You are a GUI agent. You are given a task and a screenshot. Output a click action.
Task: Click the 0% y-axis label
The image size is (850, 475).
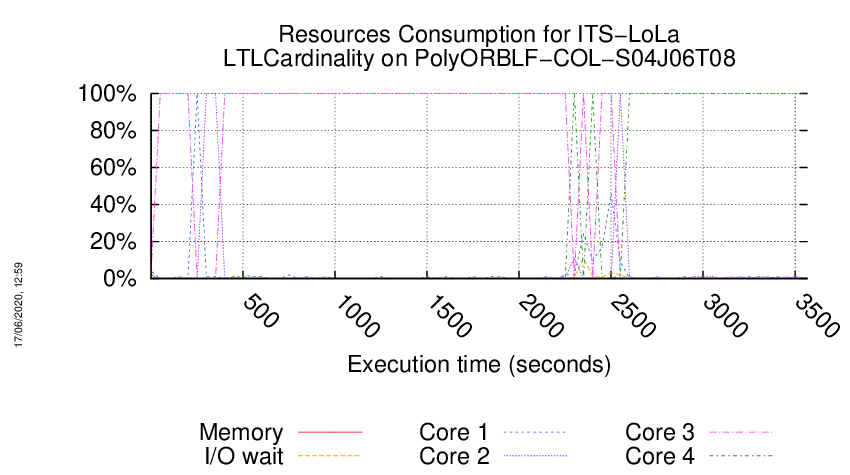pos(119,278)
